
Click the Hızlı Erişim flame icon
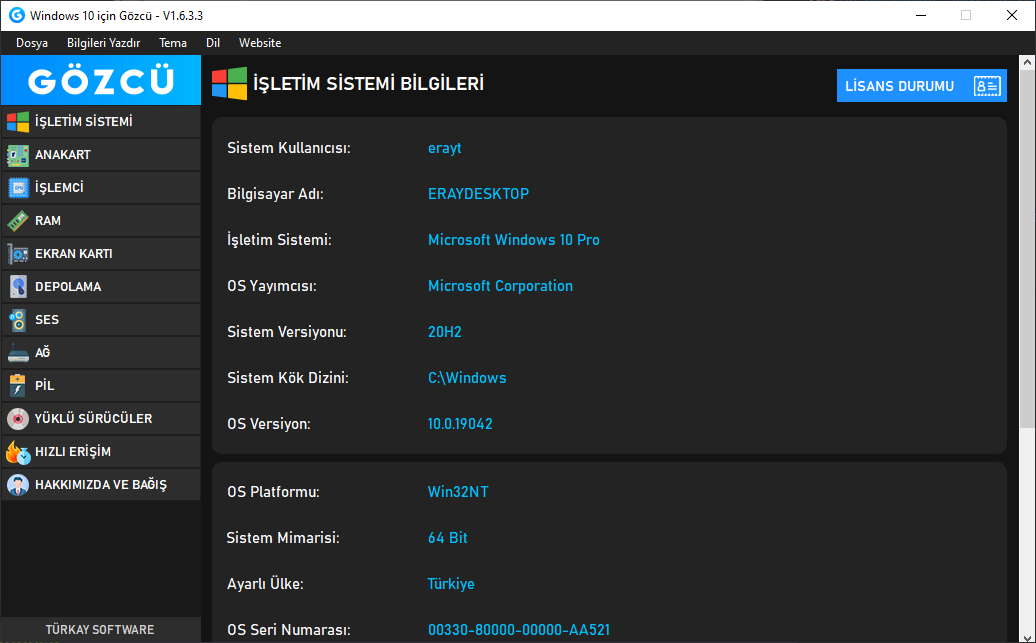(18, 452)
